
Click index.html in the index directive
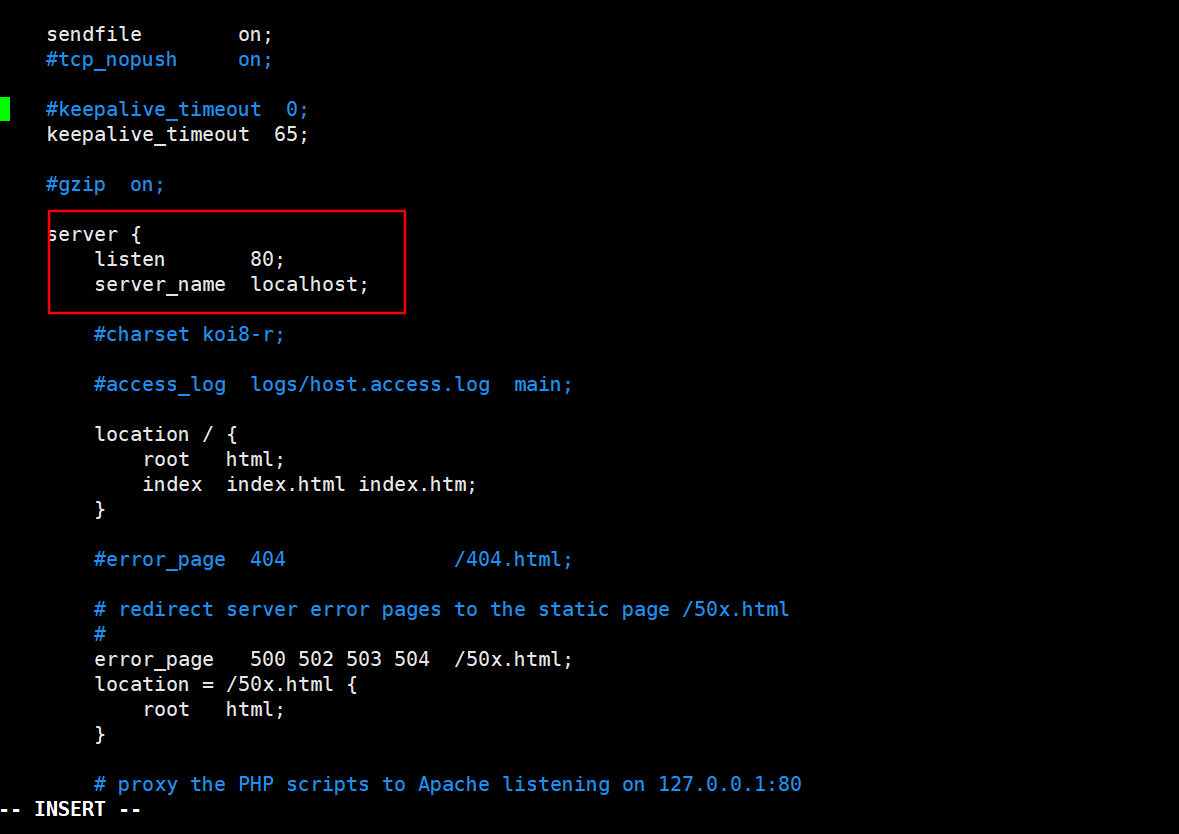click(286, 484)
